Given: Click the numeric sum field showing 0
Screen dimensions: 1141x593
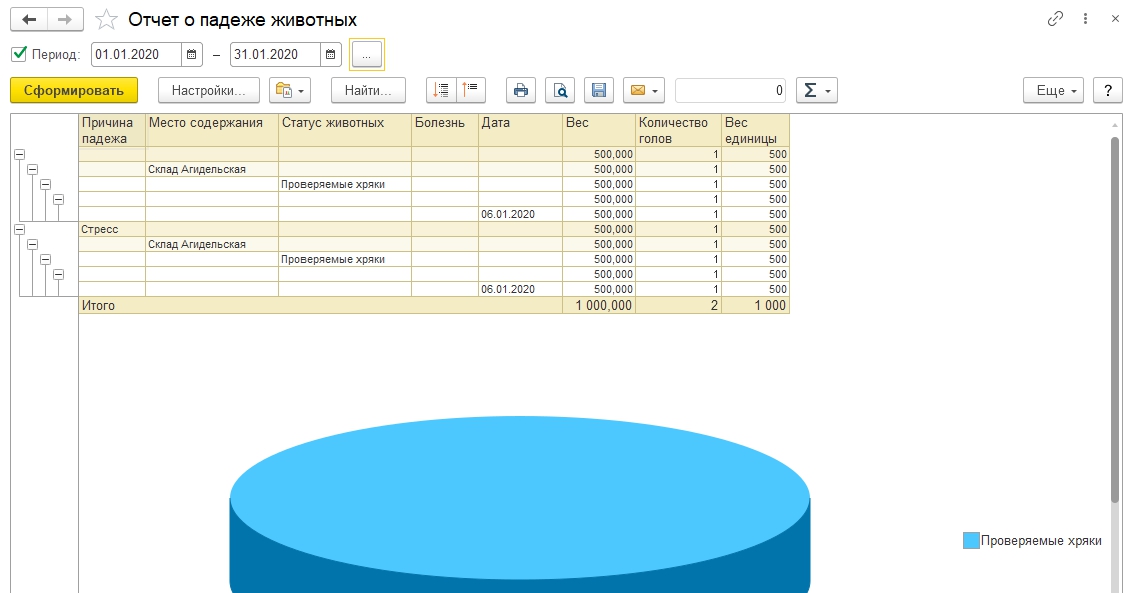Looking at the screenshot, I should click(731, 90).
